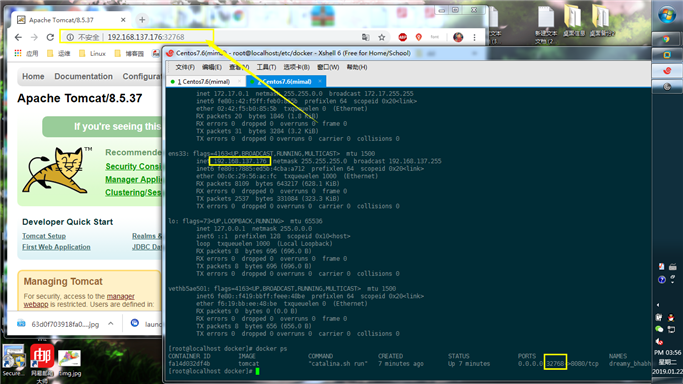Screen dimensions: 683x384
Task: Click the Xshell app icon in title bar
Action: pyautogui.click(x=170, y=53)
